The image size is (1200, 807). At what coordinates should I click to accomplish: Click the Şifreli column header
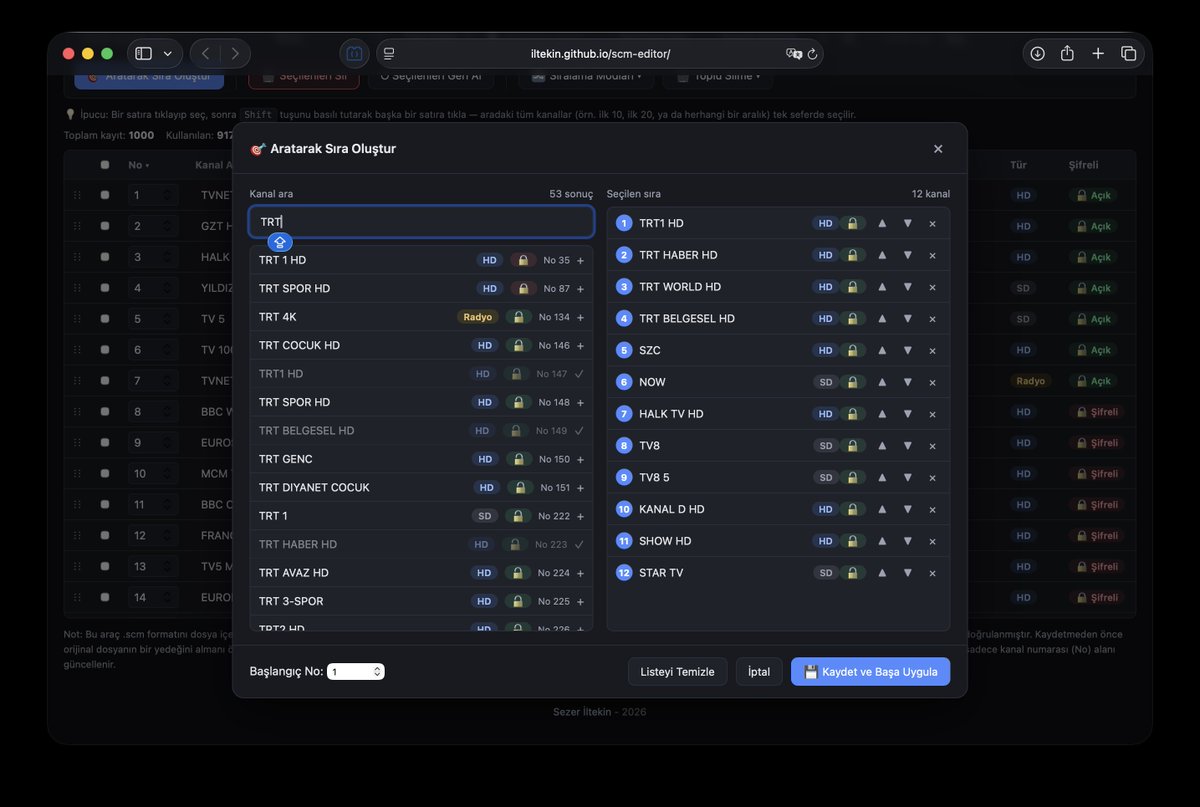tap(1084, 165)
